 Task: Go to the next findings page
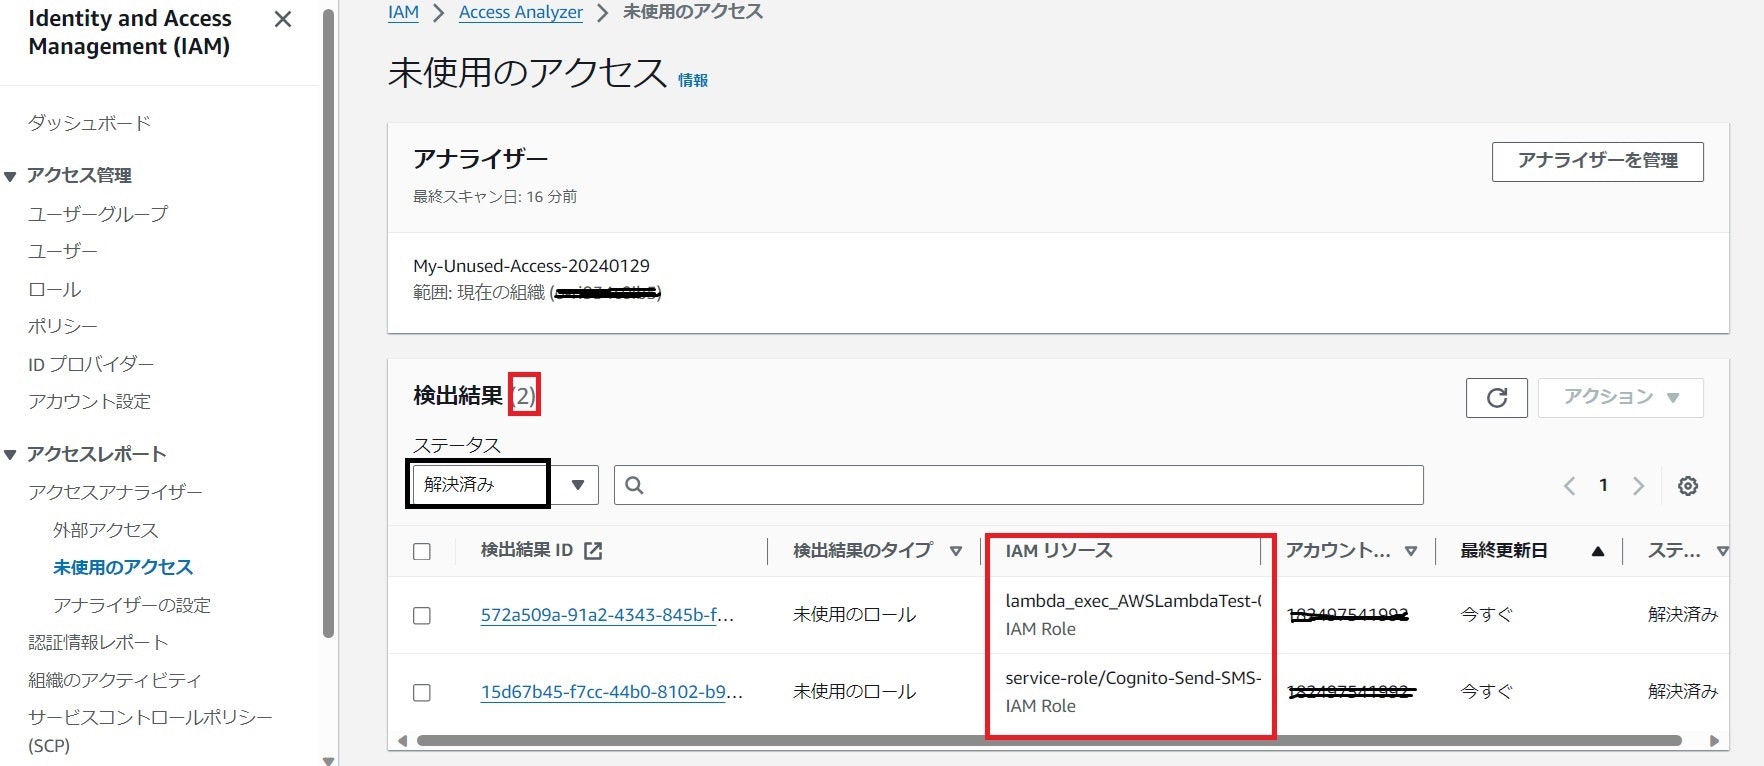point(1638,486)
